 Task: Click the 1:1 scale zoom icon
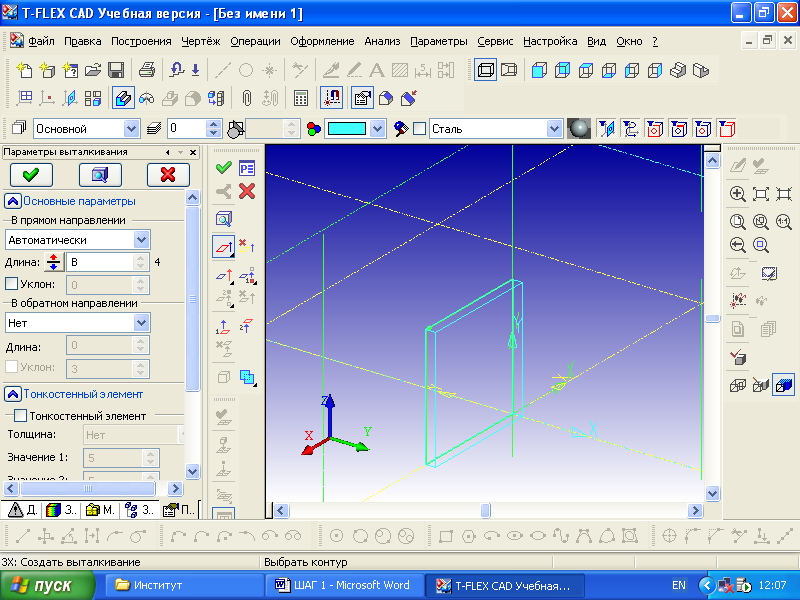tap(784, 221)
